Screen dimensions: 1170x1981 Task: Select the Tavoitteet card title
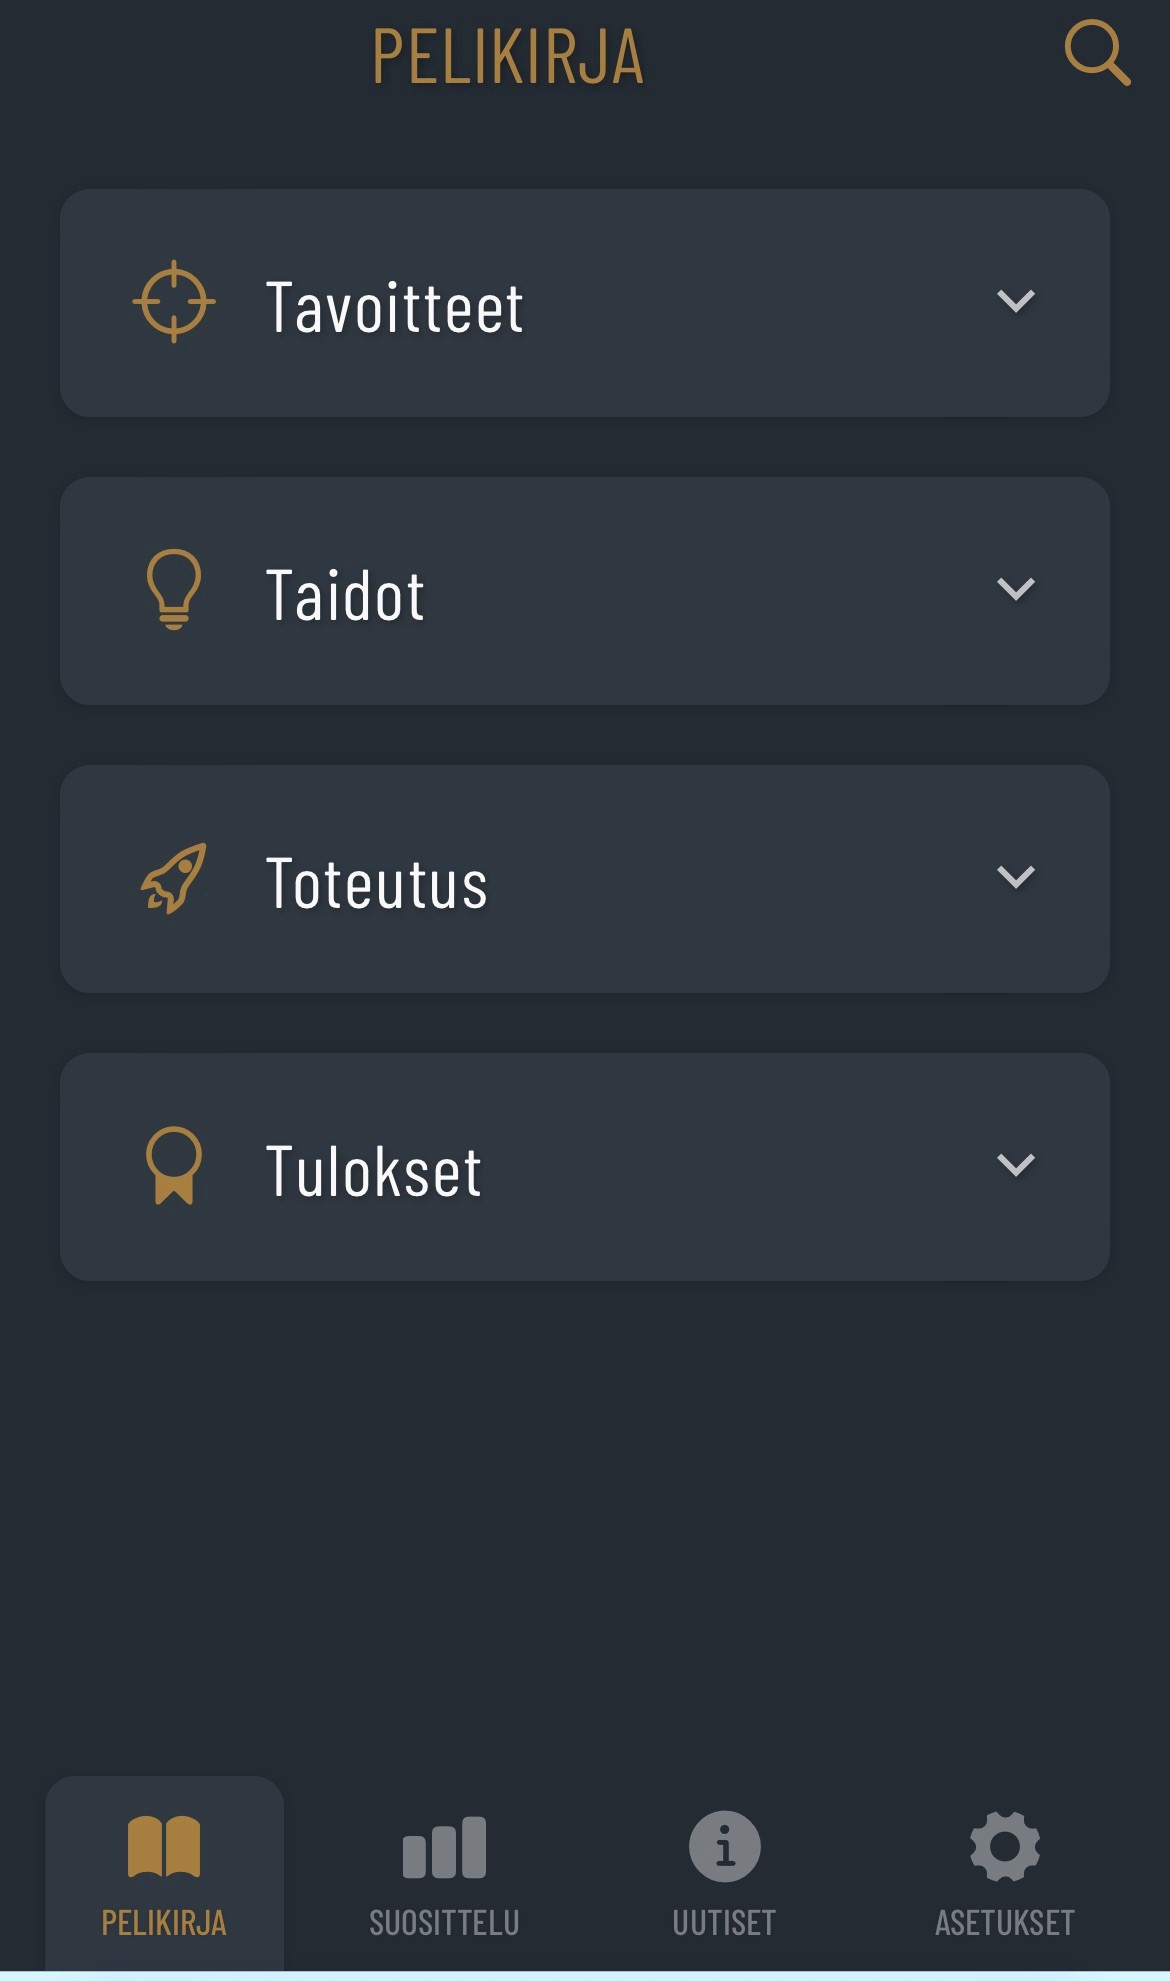click(394, 307)
